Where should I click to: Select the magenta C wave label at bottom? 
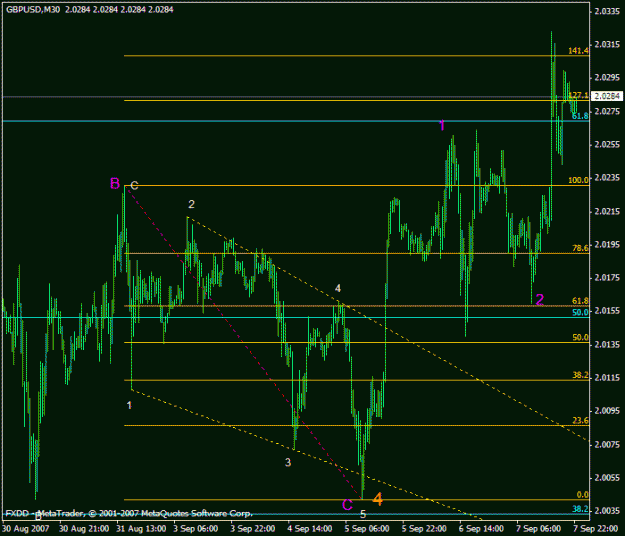(347, 505)
